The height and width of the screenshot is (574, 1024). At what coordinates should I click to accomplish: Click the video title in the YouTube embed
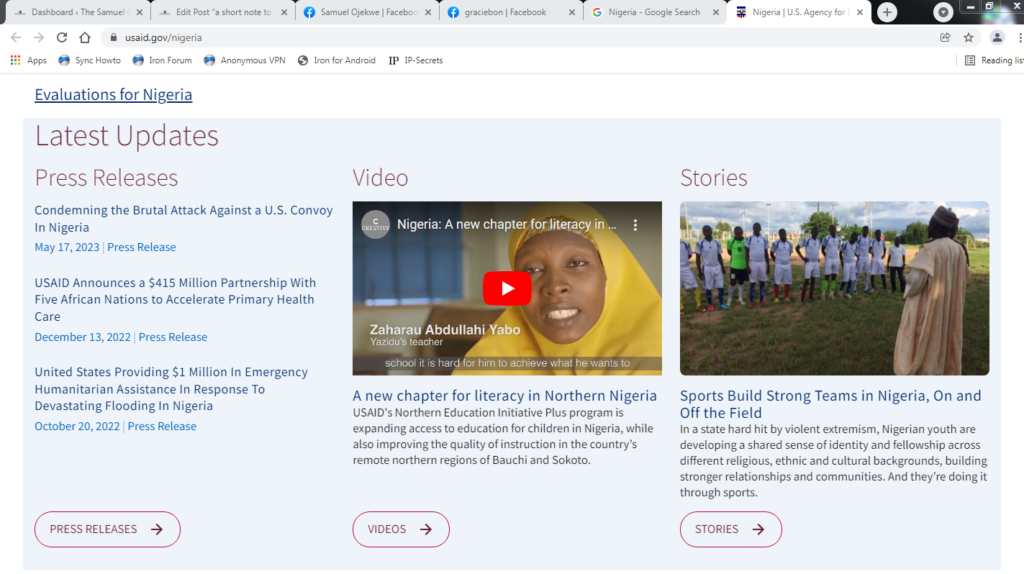point(507,225)
